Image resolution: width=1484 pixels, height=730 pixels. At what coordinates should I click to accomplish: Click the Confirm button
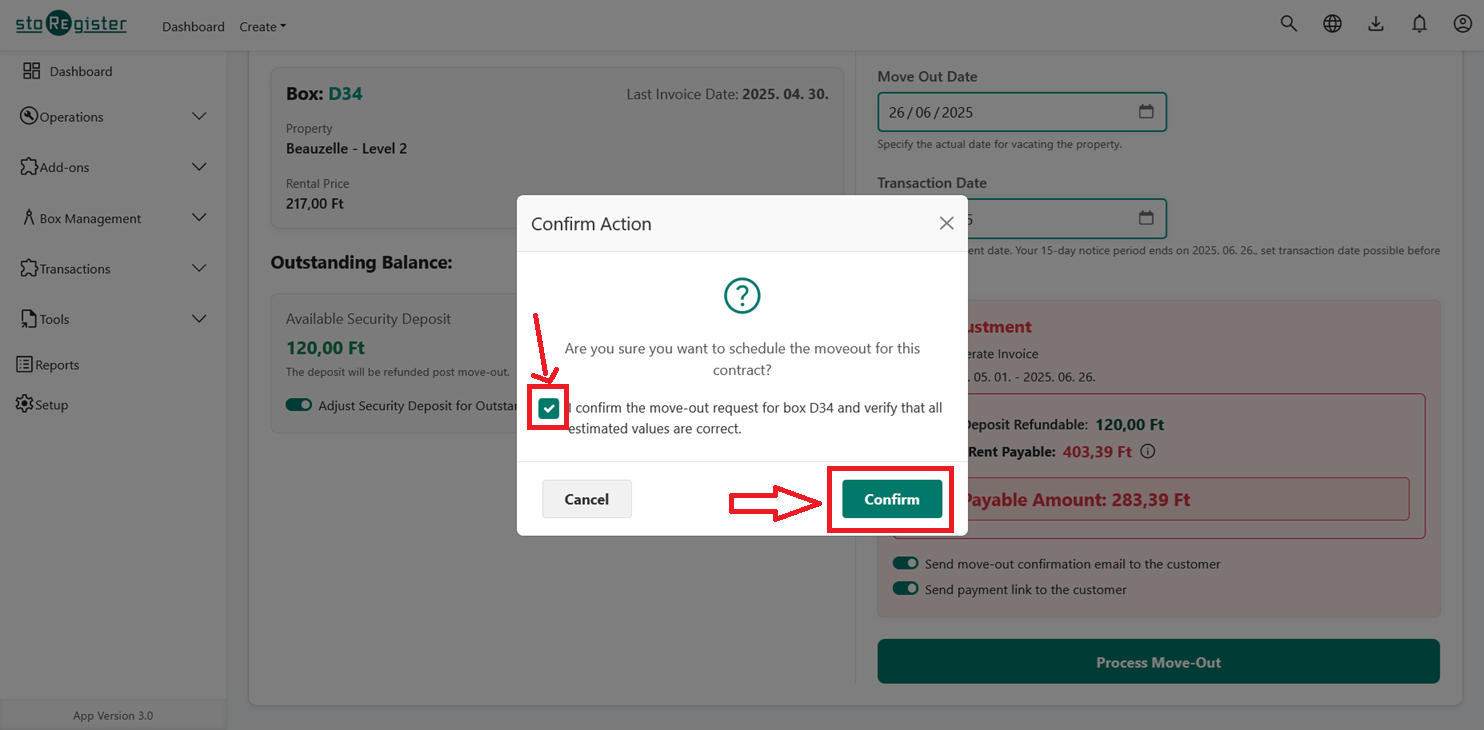pos(889,499)
